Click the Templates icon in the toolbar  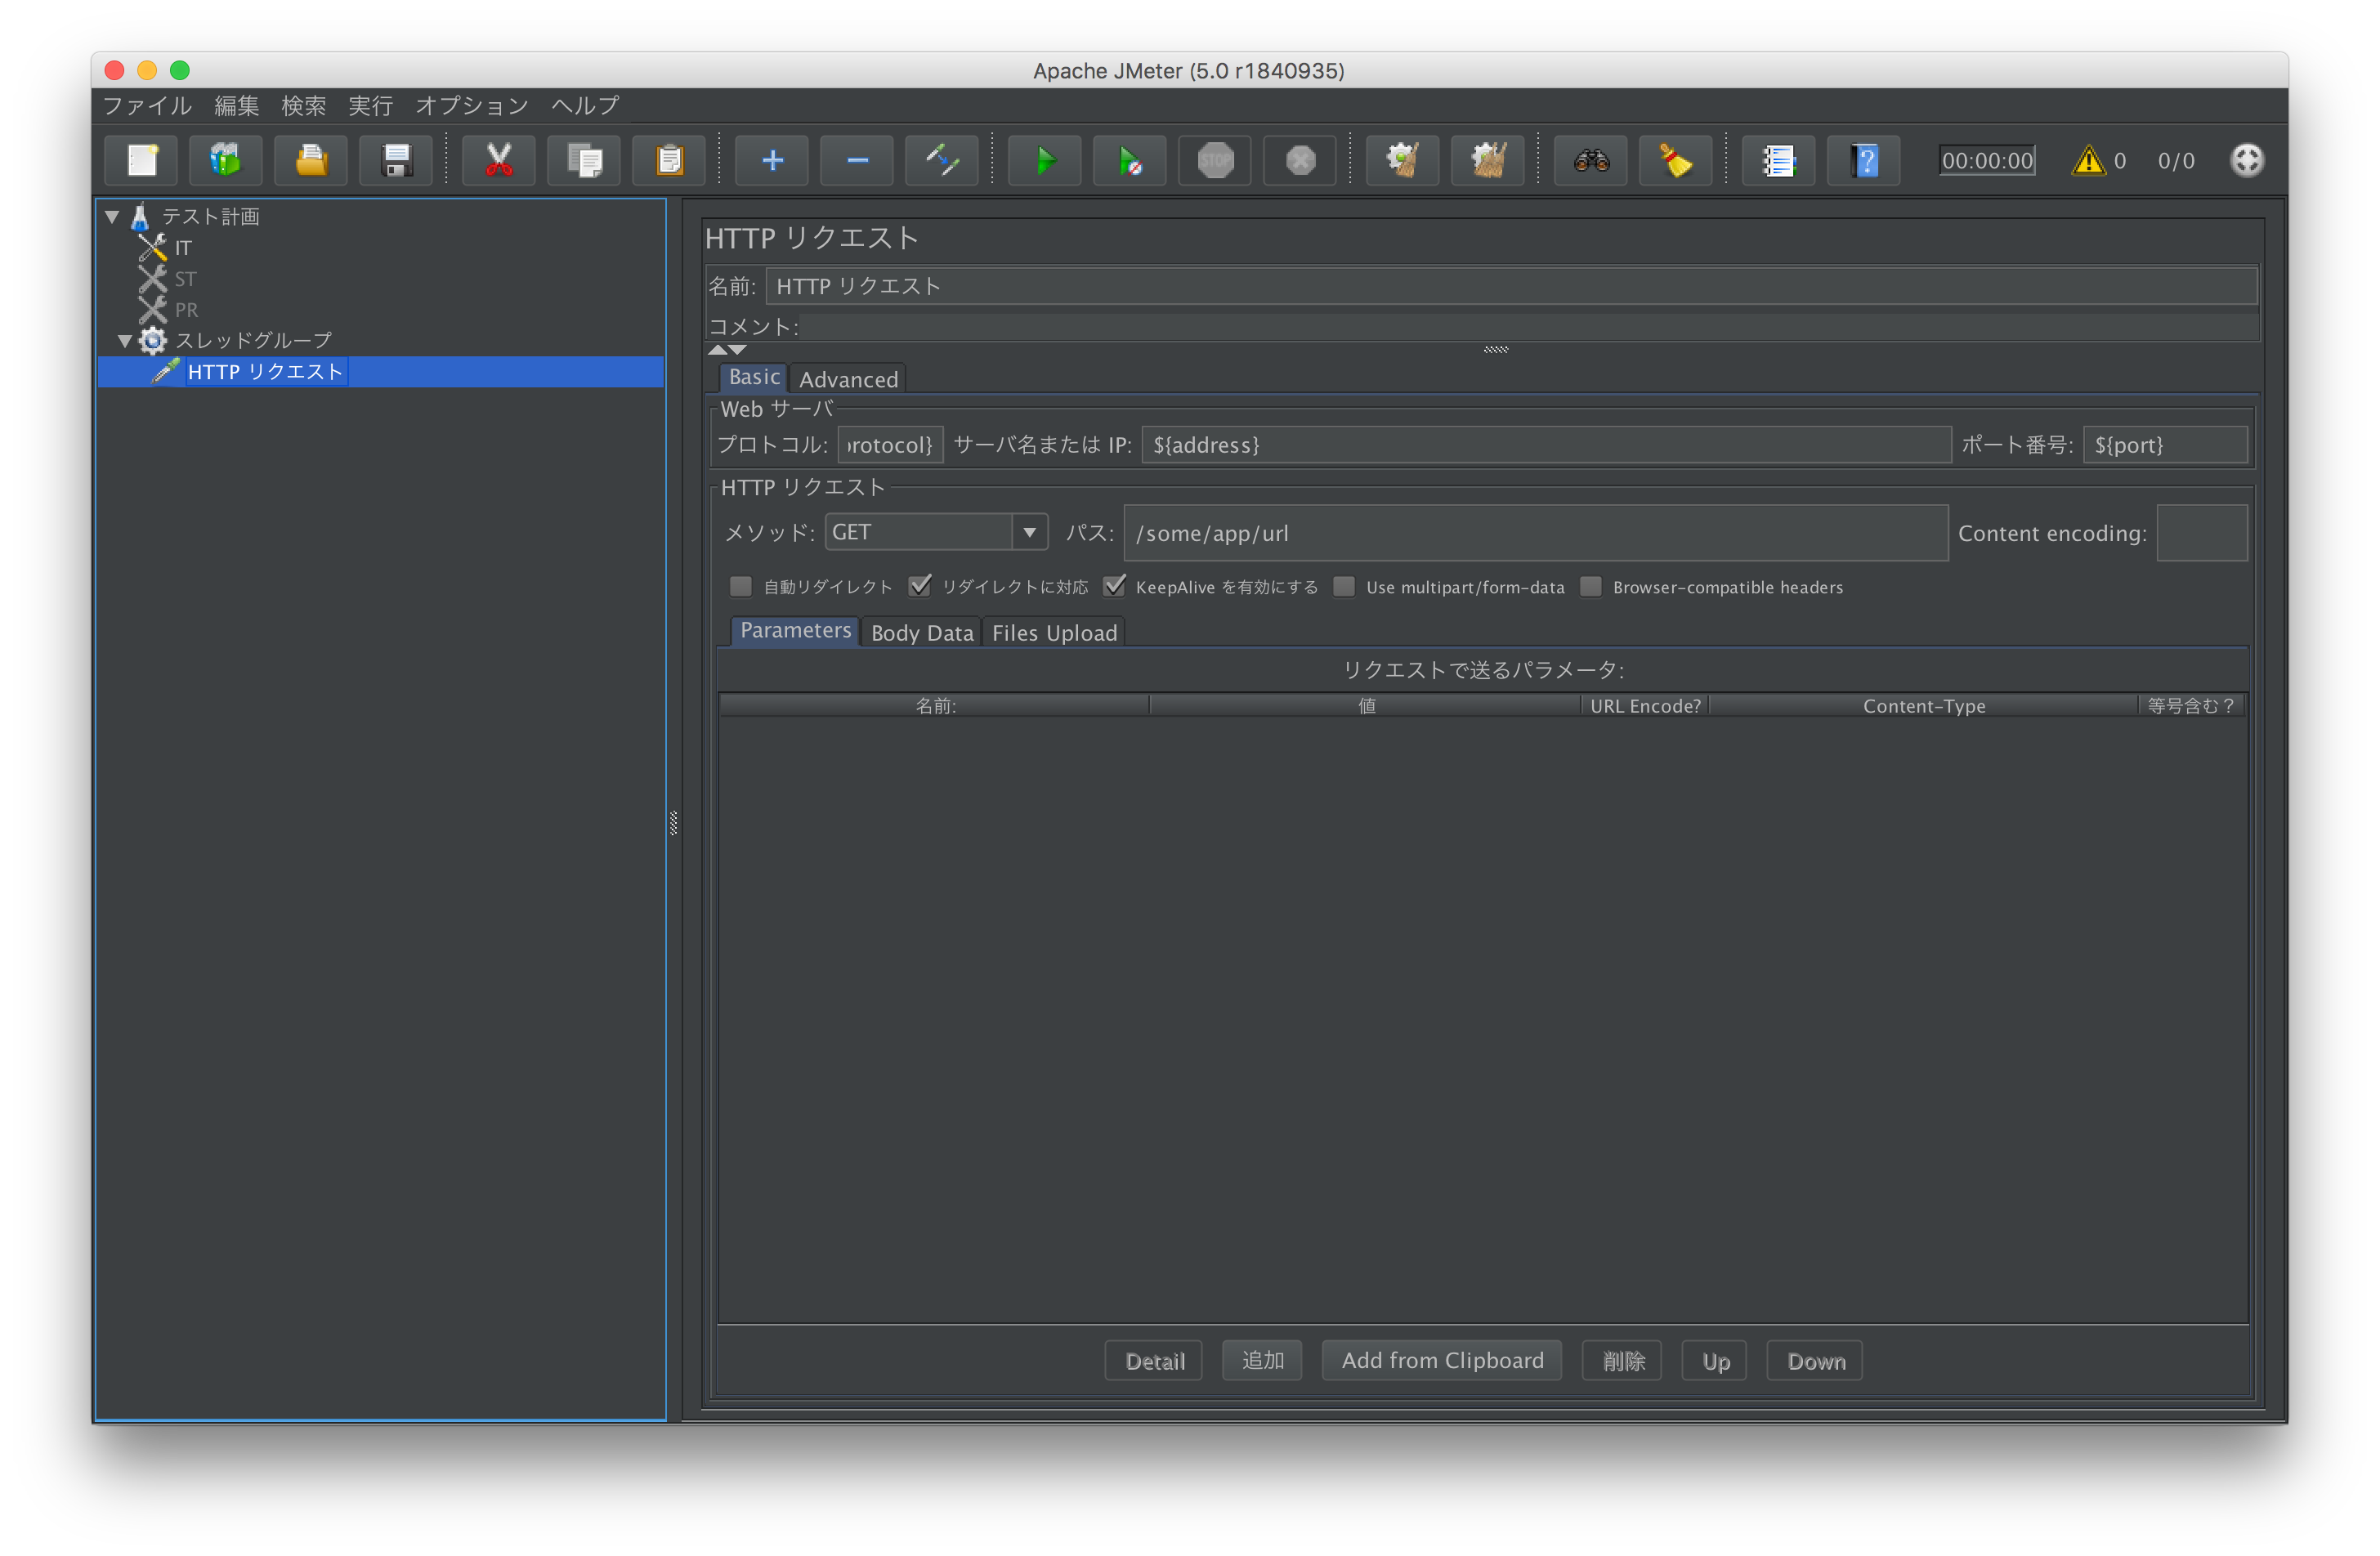pyautogui.click(x=226, y=160)
